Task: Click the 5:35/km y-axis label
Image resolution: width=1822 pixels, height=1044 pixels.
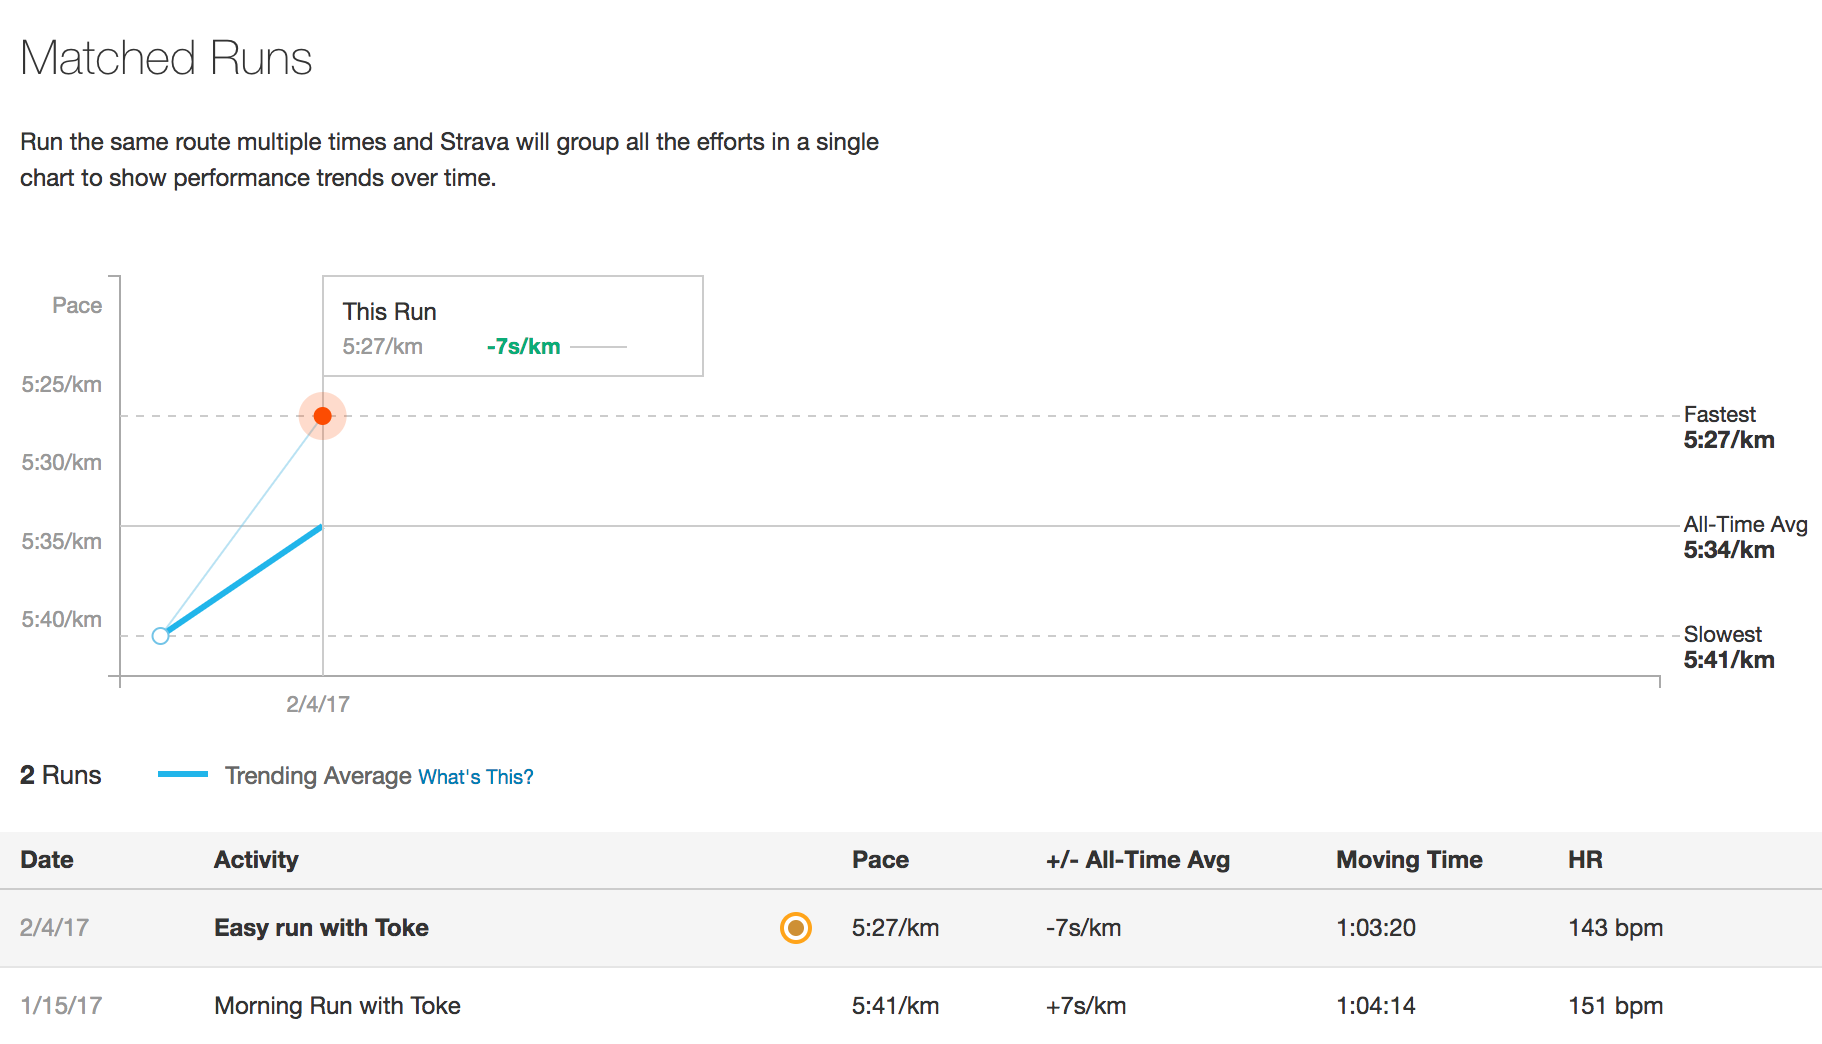Action: [62, 542]
